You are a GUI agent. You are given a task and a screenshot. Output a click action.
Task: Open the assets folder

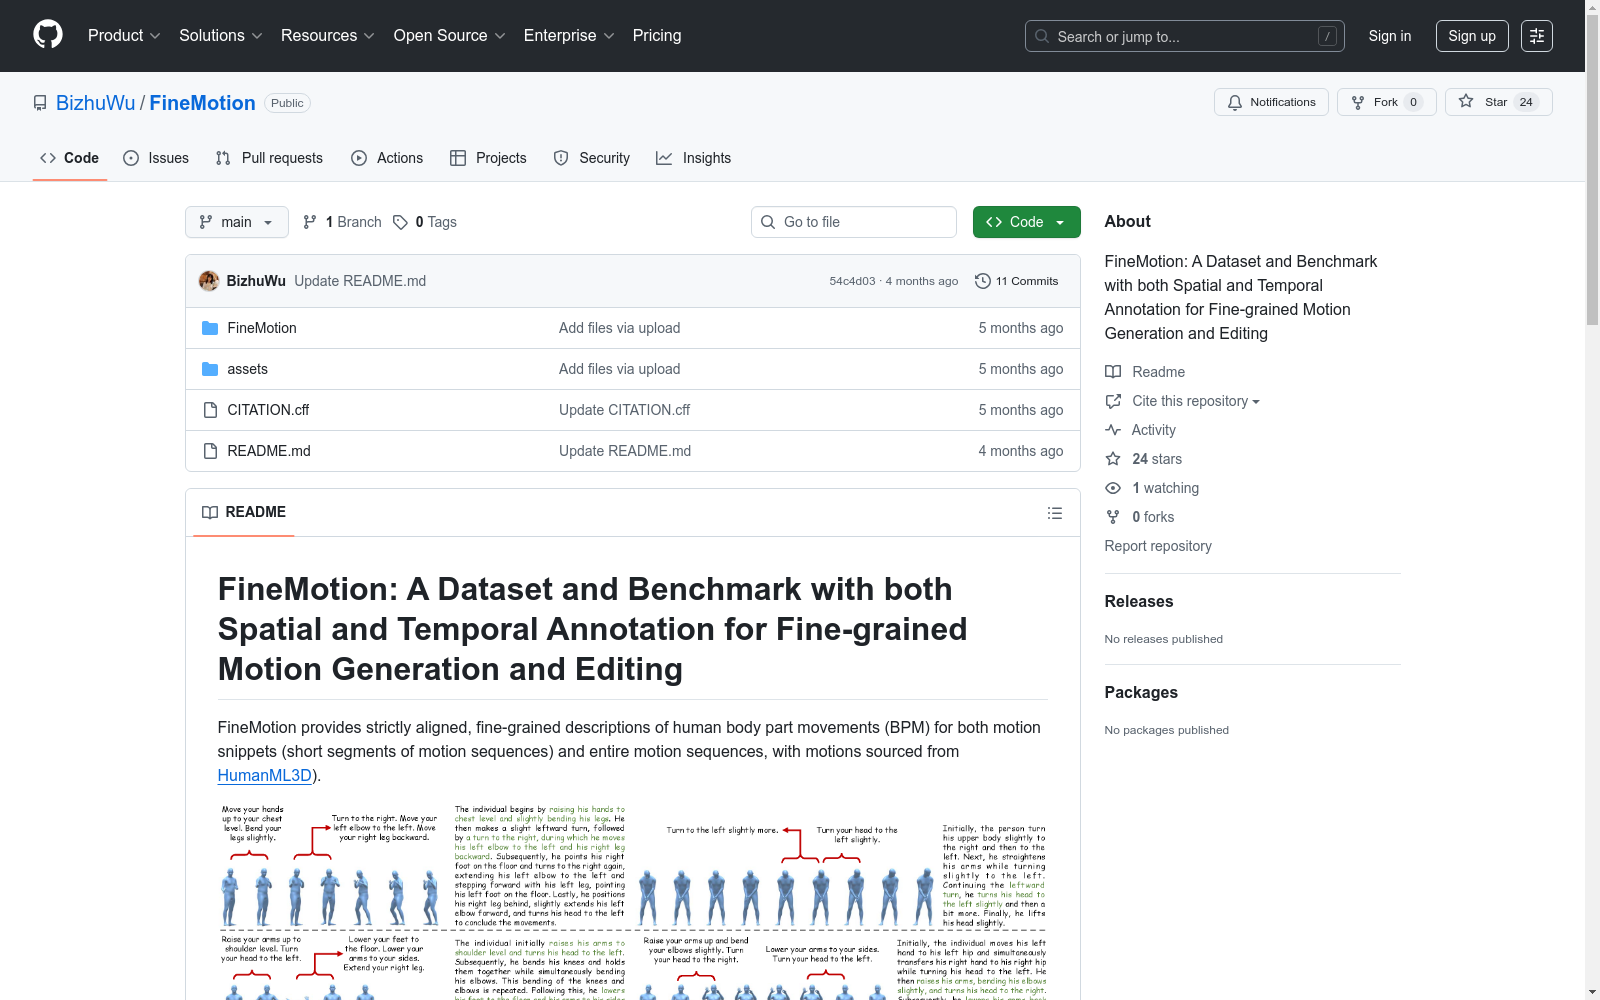[247, 369]
